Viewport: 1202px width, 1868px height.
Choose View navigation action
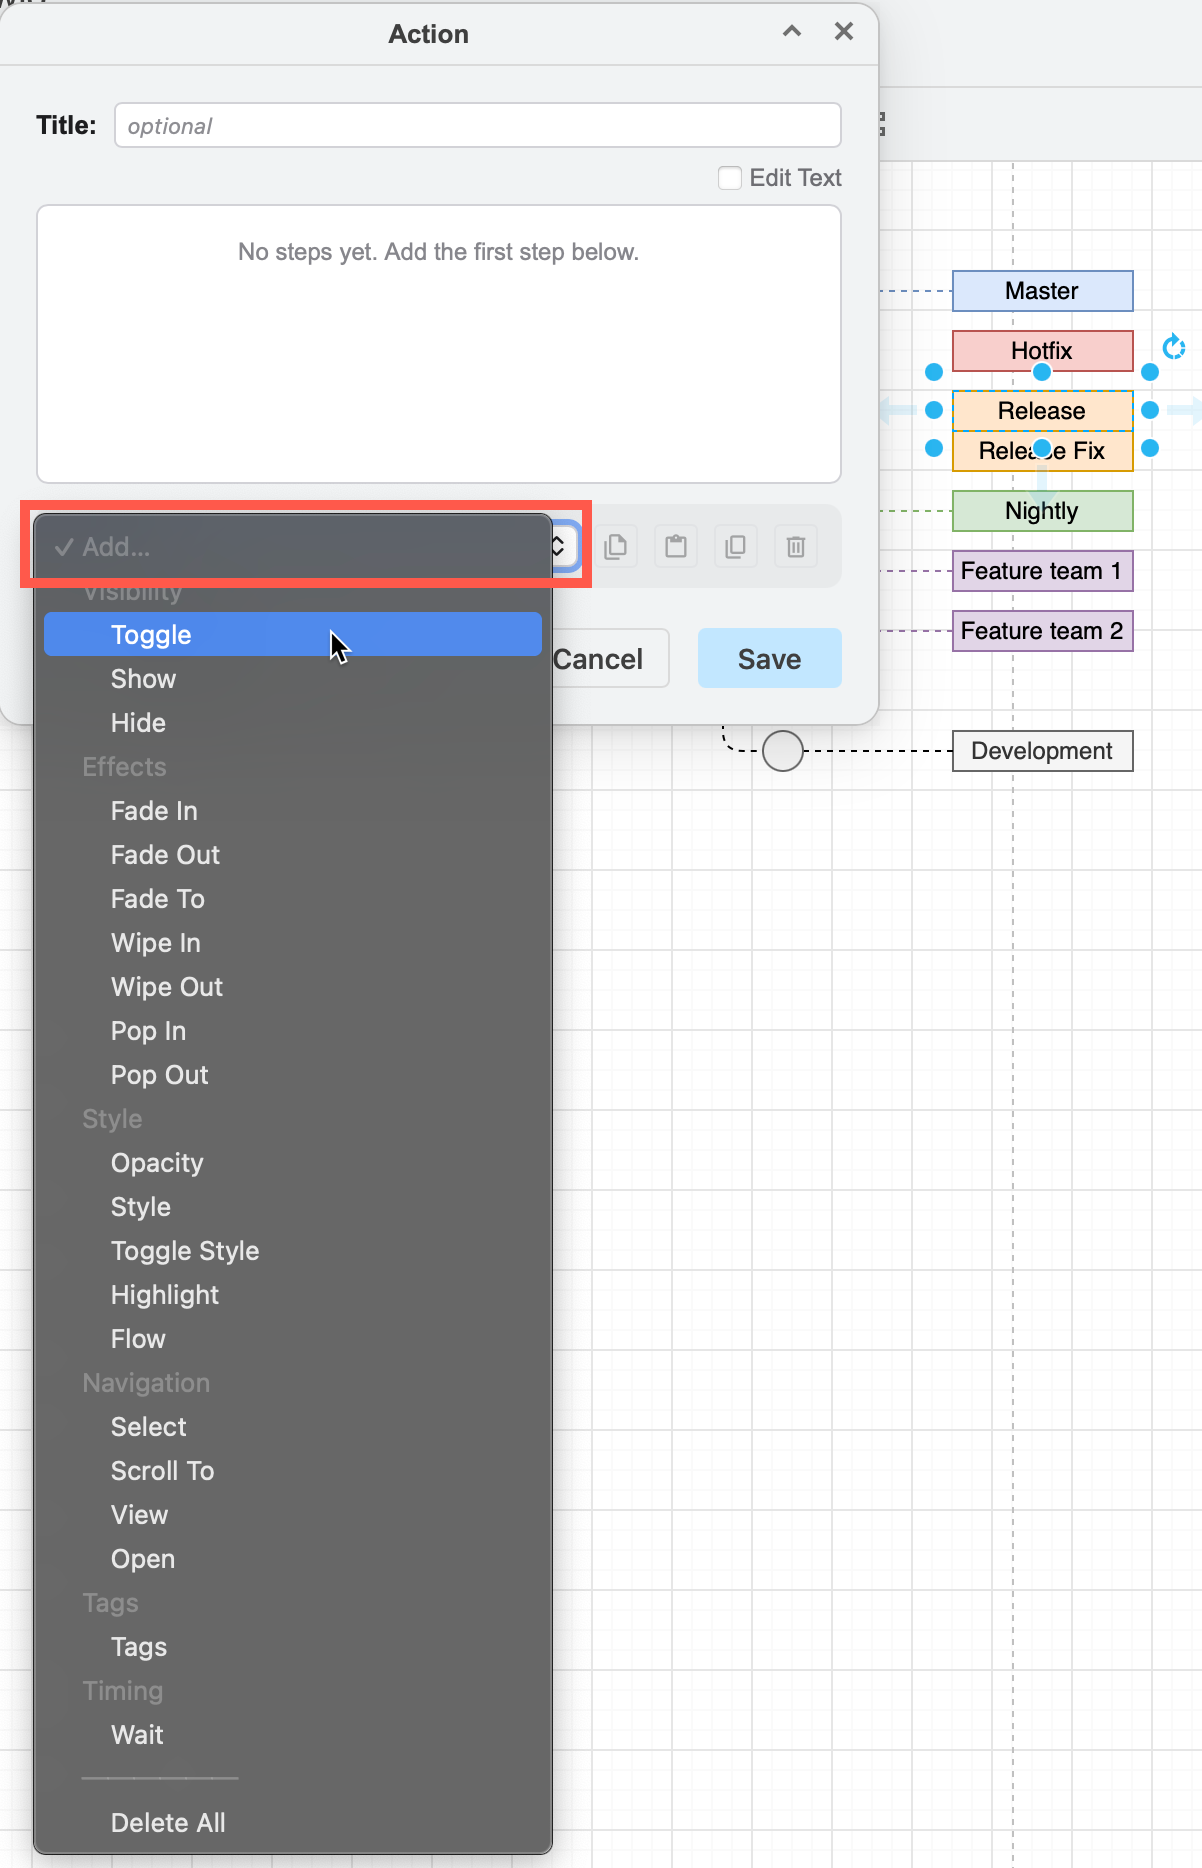(x=292, y=1514)
